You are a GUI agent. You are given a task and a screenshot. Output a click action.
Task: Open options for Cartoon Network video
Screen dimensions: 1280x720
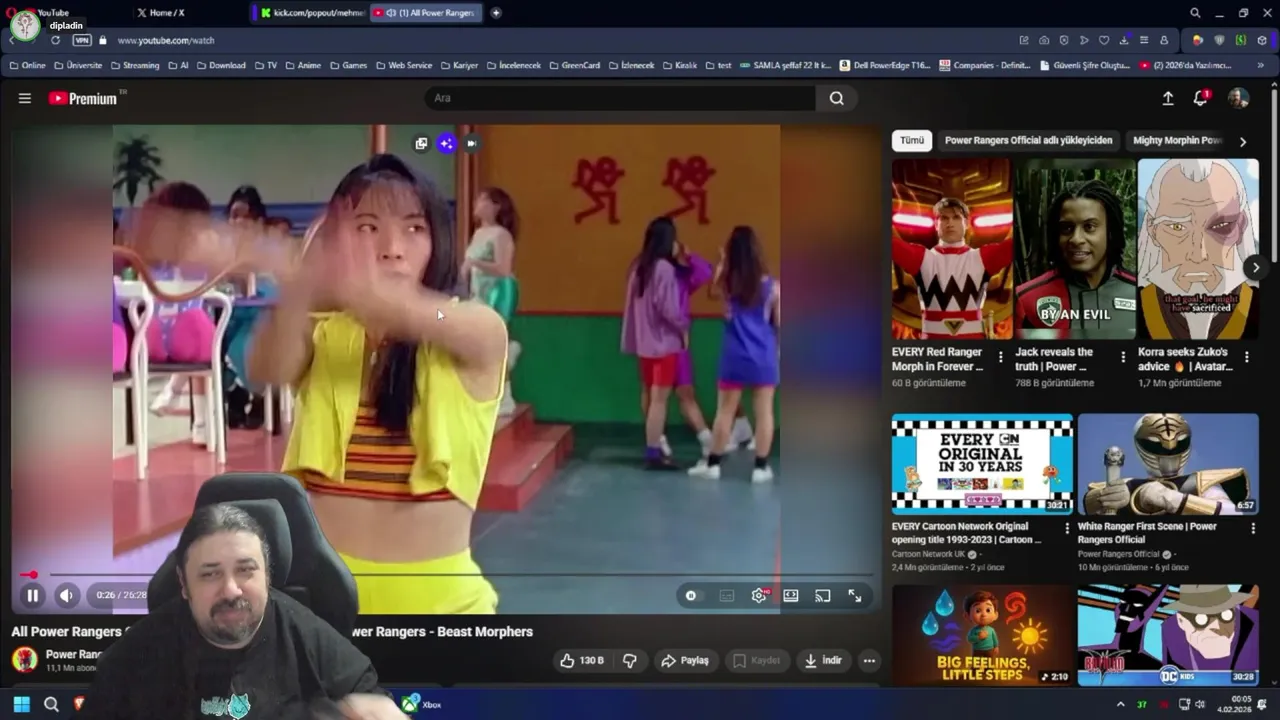point(1066,528)
